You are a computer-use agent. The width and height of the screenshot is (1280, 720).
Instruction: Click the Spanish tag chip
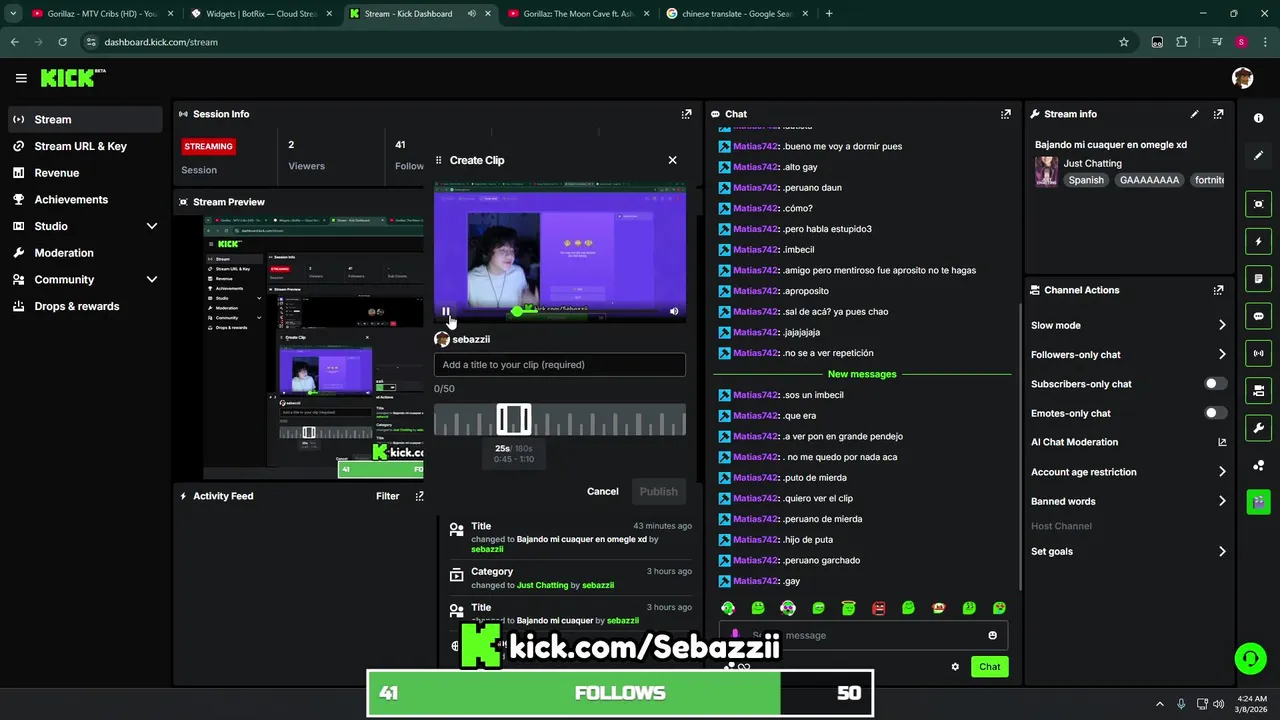1086,180
